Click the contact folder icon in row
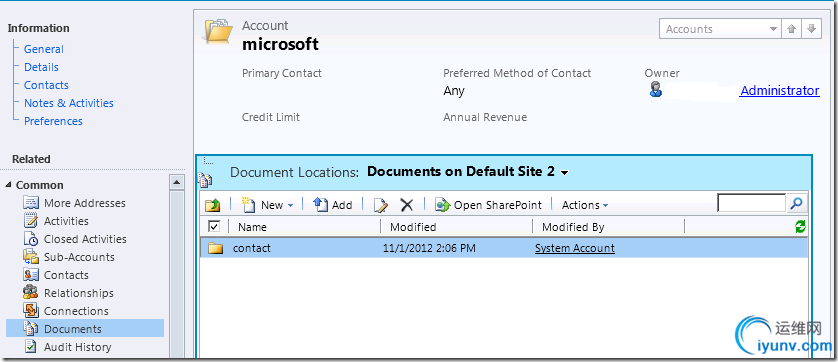Image resolution: width=838 pixels, height=362 pixels. coord(215,248)
